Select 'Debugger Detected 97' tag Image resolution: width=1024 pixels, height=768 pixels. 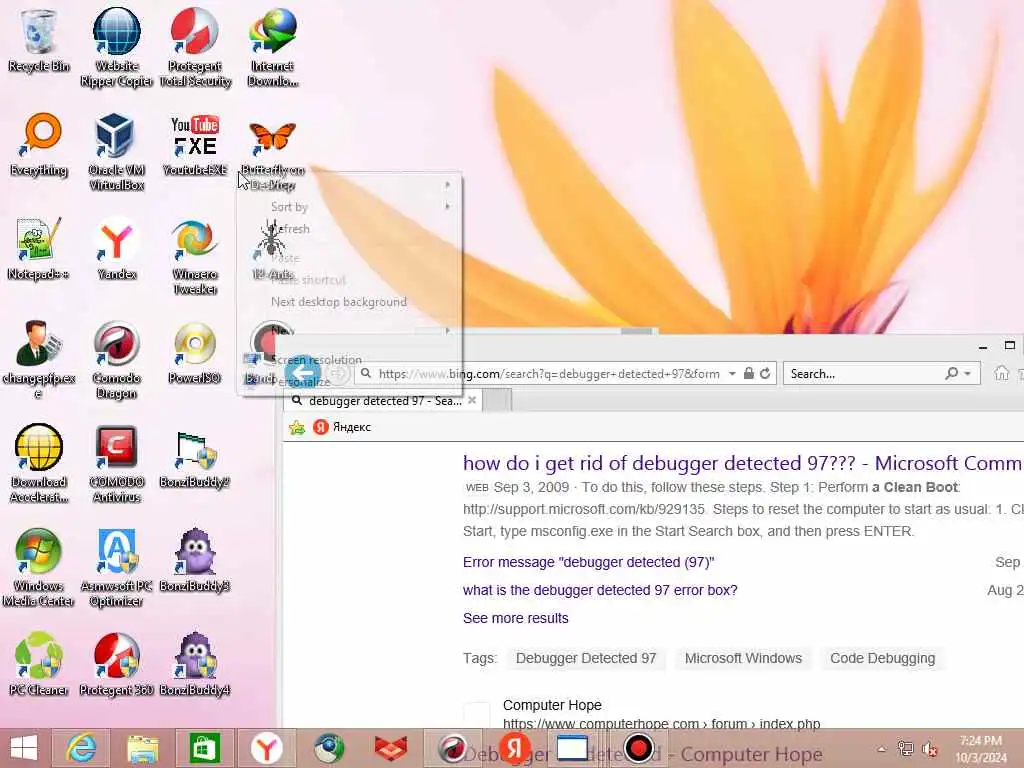click(x=586, y=658)
